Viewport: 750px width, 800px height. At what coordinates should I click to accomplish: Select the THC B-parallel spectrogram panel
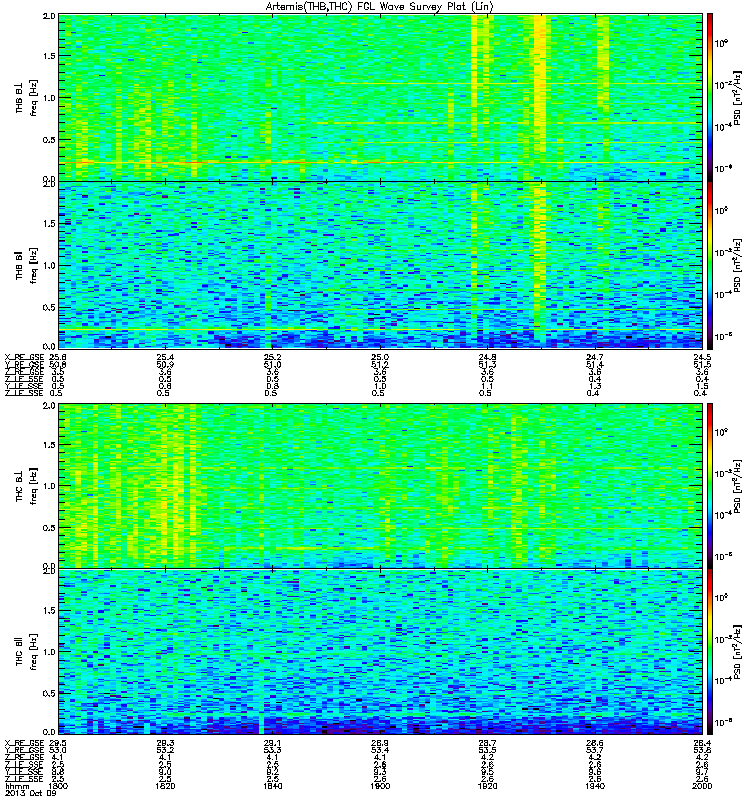[381, 652]
